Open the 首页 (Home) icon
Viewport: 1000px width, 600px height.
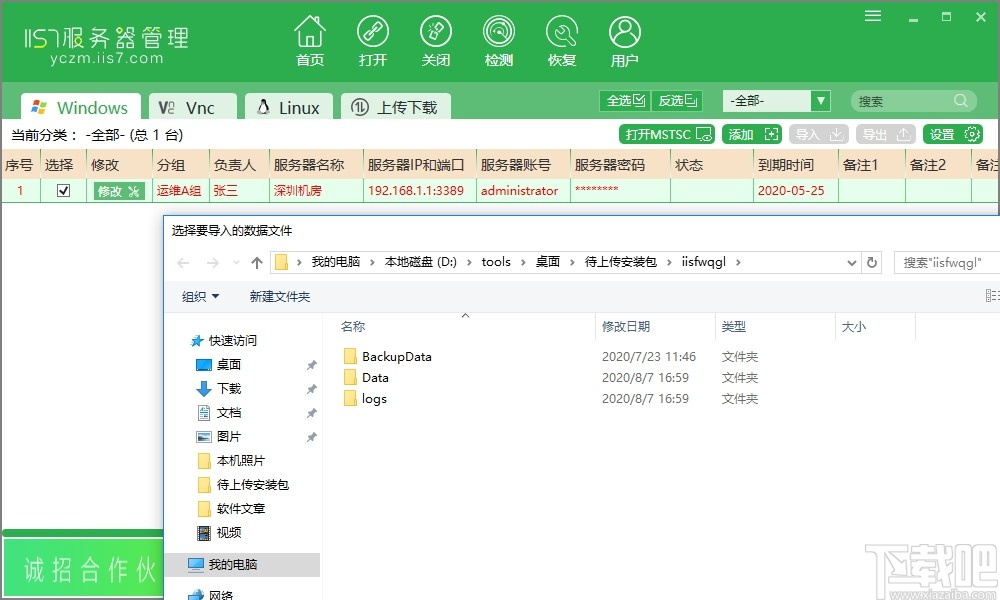(309, 40)
